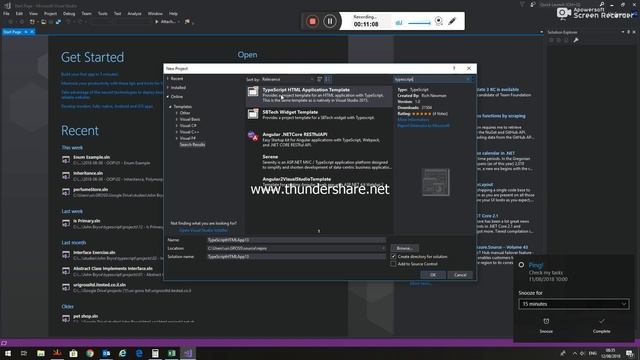Select TypeScript HTML Application Template
Screen dimensions: 640x360
pos(319,96)
